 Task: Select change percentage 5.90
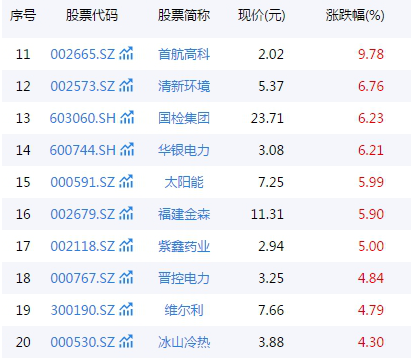pos(371,214)
